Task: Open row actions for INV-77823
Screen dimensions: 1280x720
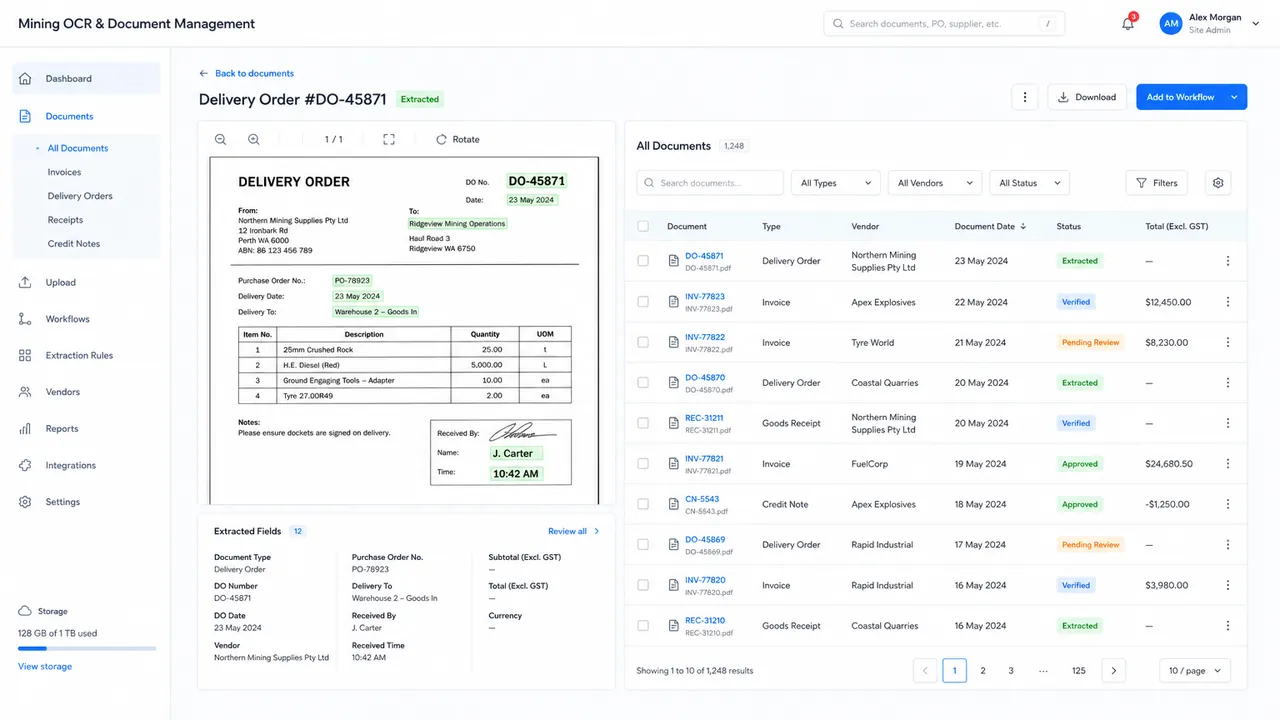Action: click(1228, 302)
